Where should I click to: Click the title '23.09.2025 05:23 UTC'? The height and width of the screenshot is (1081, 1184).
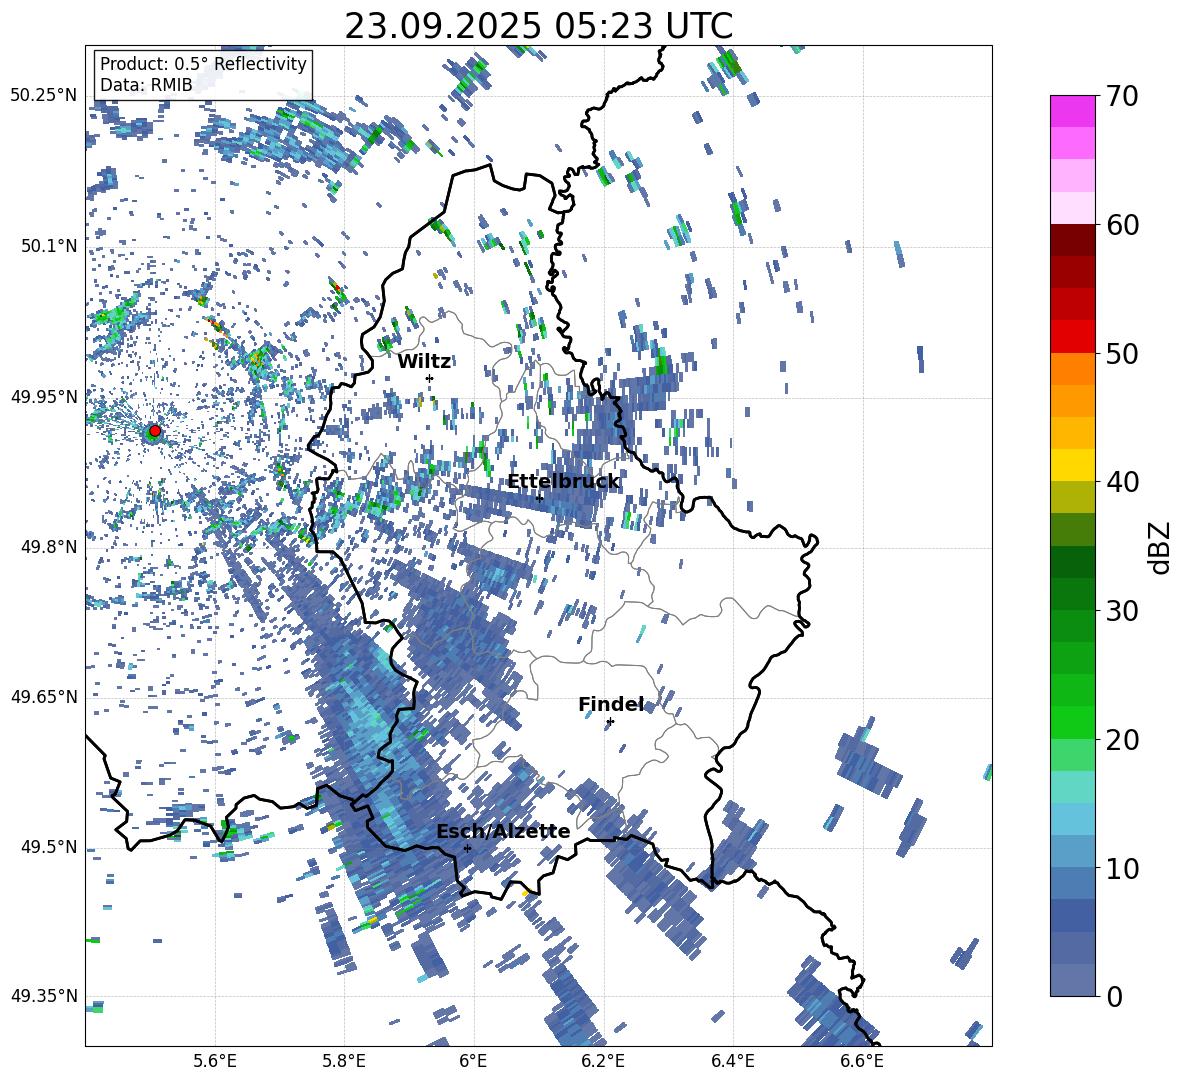(538, 26)
